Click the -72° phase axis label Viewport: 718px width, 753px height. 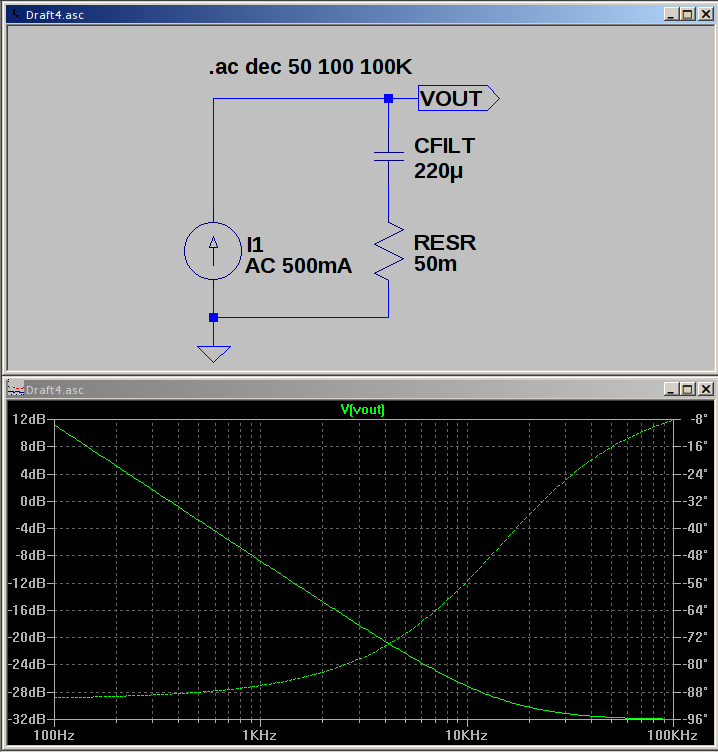click(x=695, y=637)
